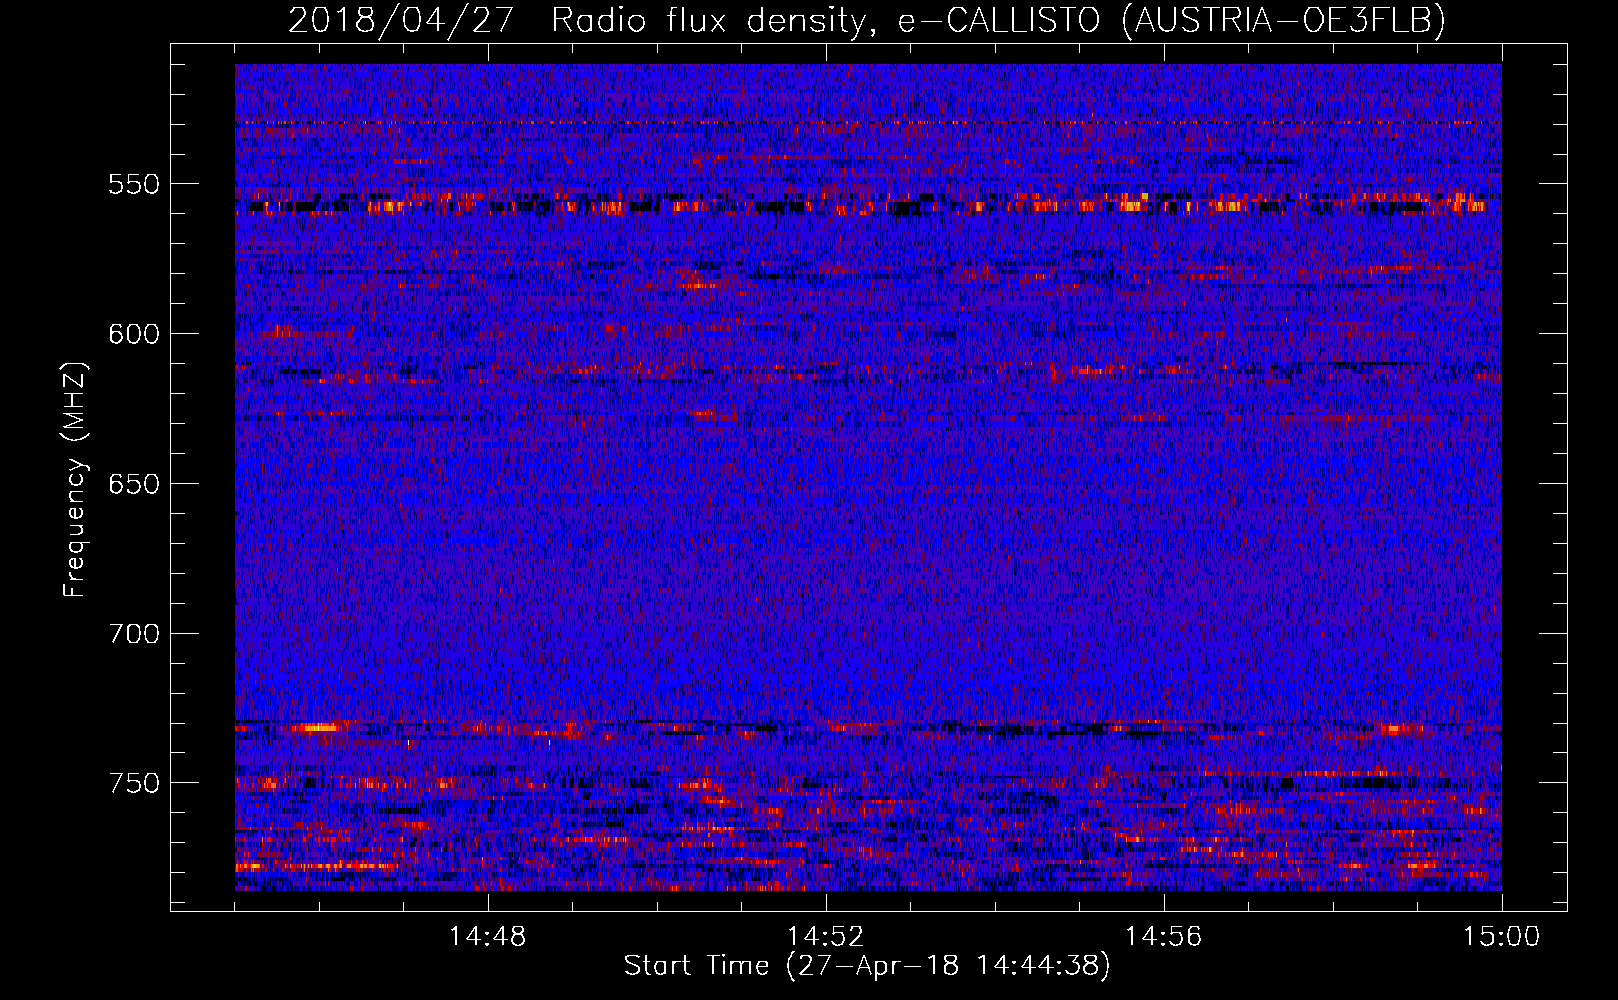The image size is (1618, 1000).
Task: Select the "Frequency (MHZ)" axis label
Action: (x=75, y=479)
